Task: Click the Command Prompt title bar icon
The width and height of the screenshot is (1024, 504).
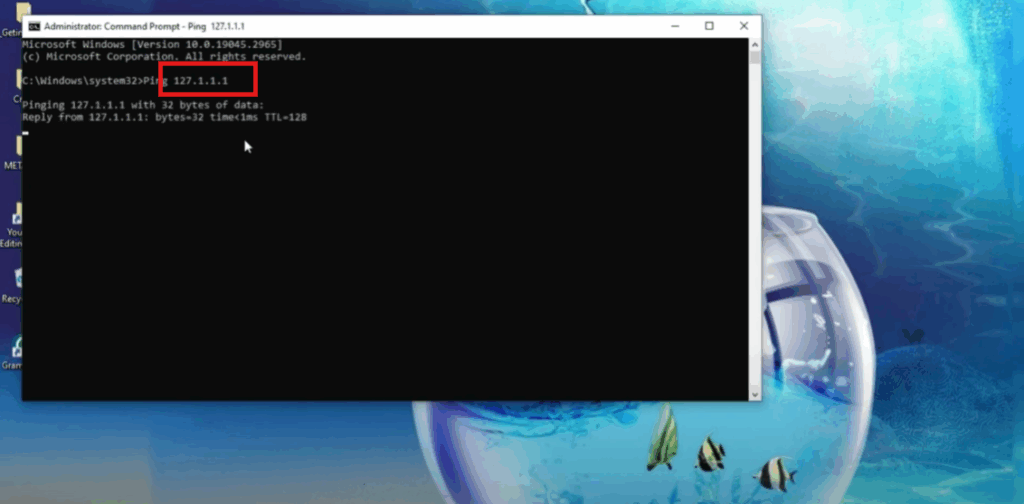Action: coord(32,26)
